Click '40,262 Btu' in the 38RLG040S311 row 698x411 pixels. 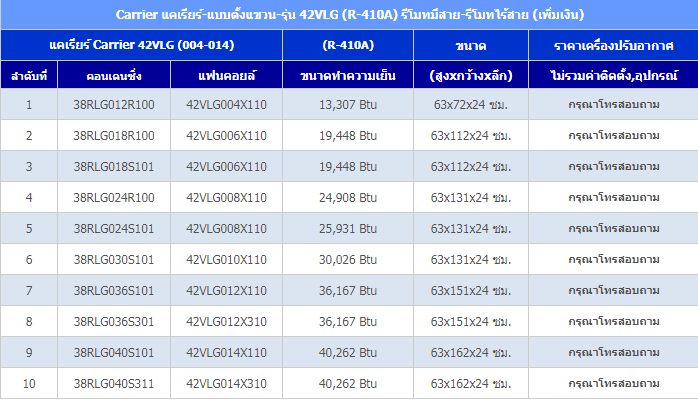point(348,383)
